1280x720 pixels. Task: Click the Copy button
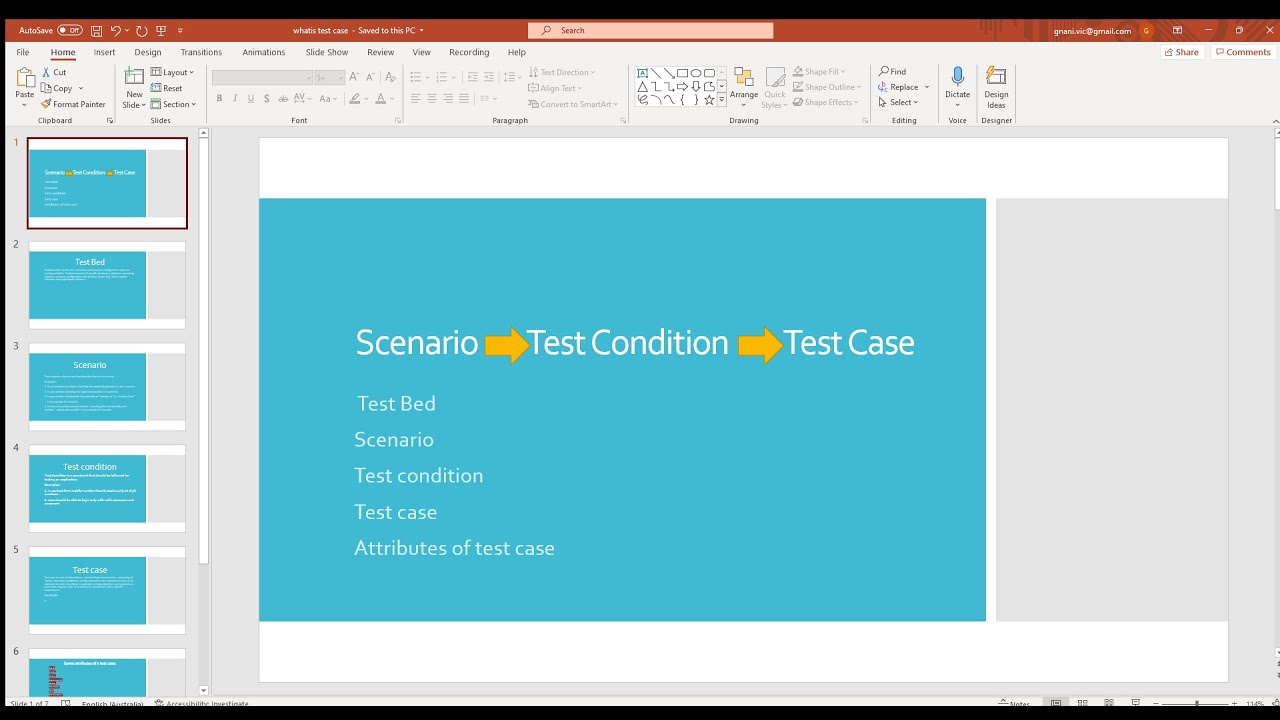coord(56,88)
